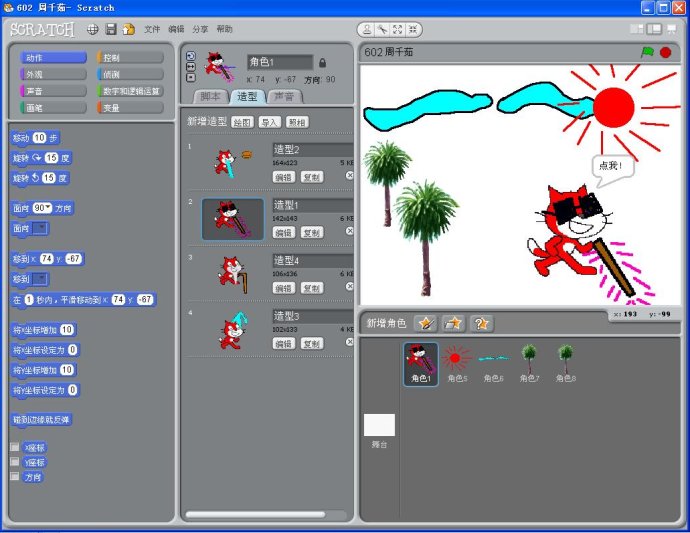Select the 外观 block category

(x=53, y=74)
